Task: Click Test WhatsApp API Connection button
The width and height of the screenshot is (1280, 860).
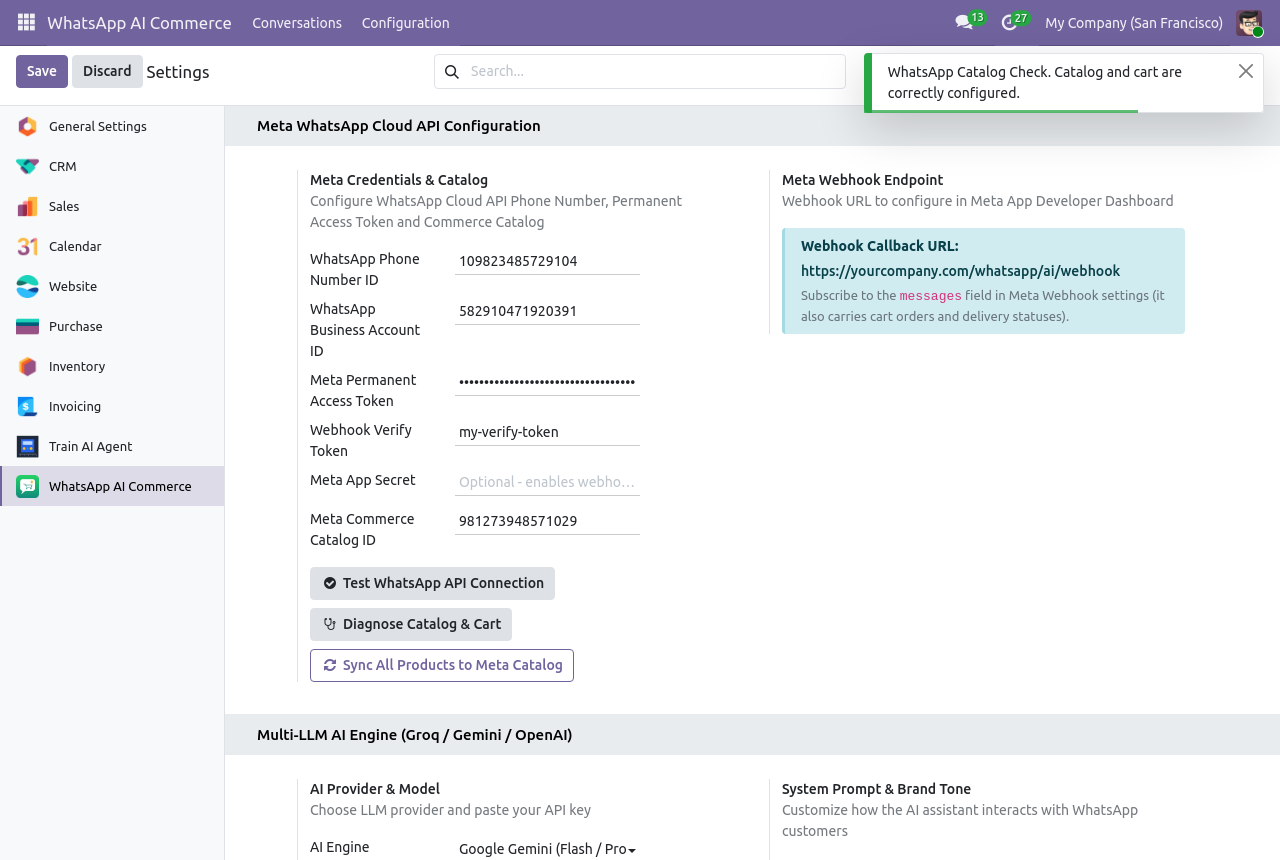Action: click(x=432, y=583)
